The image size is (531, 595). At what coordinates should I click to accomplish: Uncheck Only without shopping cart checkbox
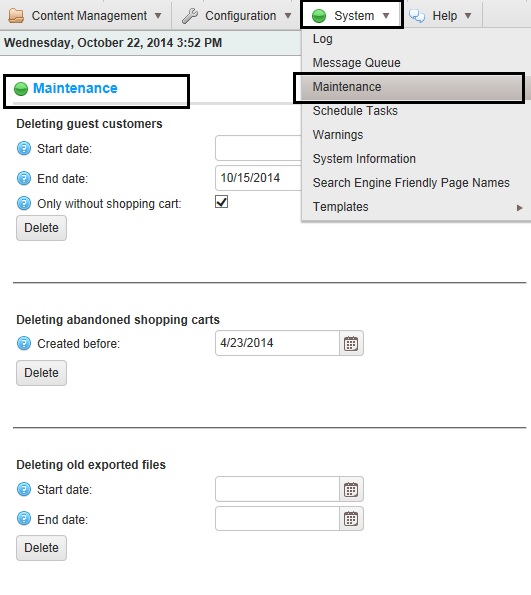tap(222, 202)
